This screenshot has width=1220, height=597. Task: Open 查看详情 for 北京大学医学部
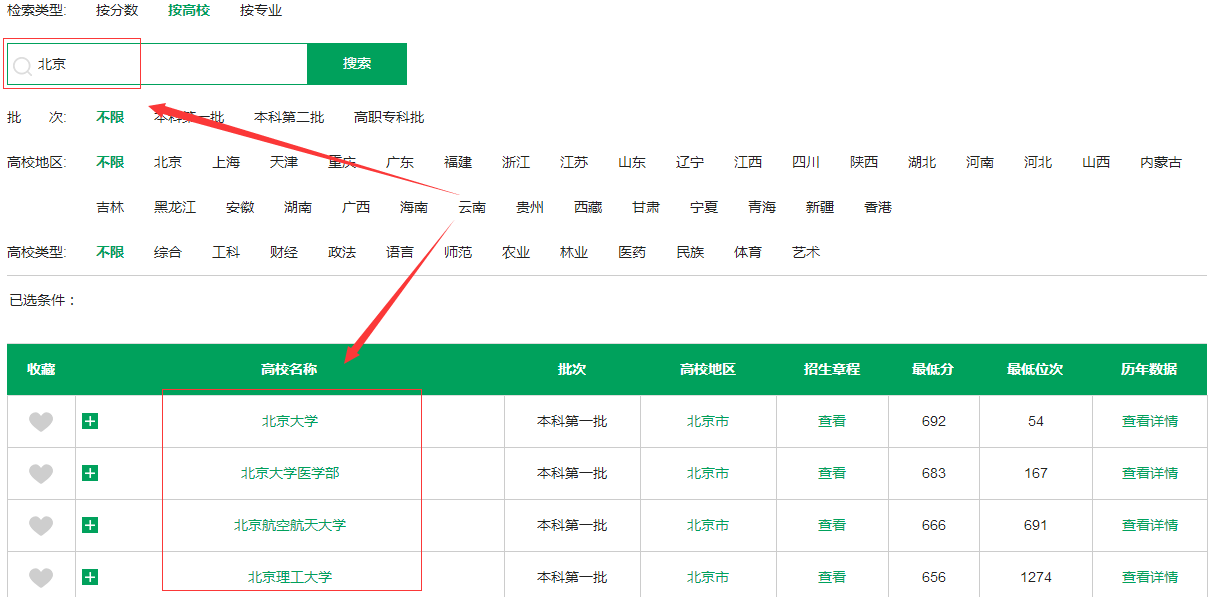tap(1150, 473)
